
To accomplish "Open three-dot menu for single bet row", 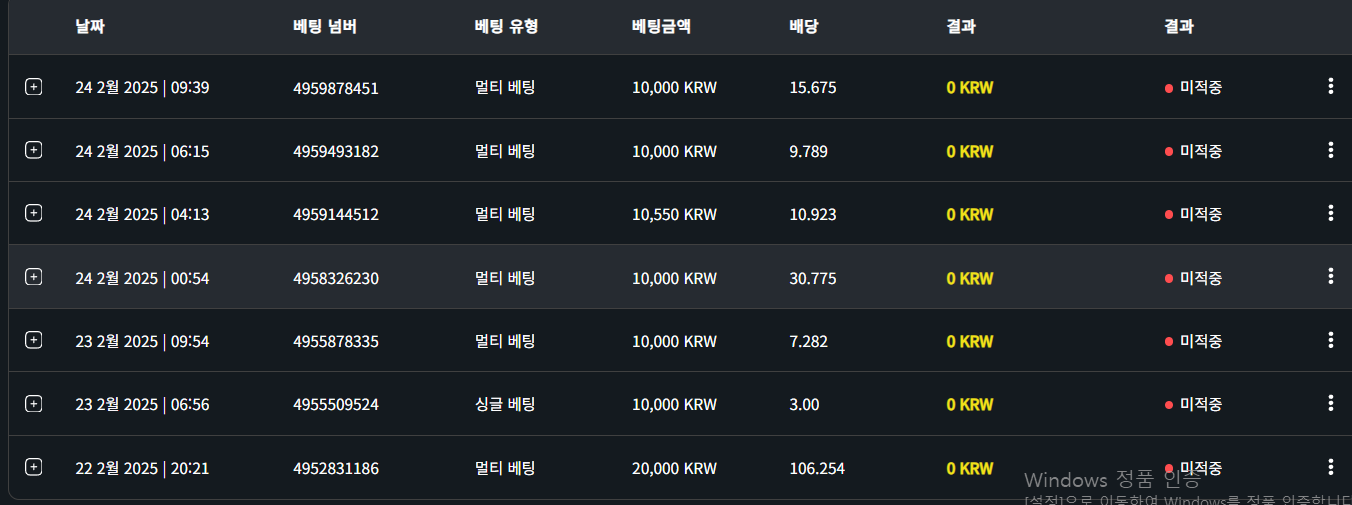I will (x=1330, y=403).
